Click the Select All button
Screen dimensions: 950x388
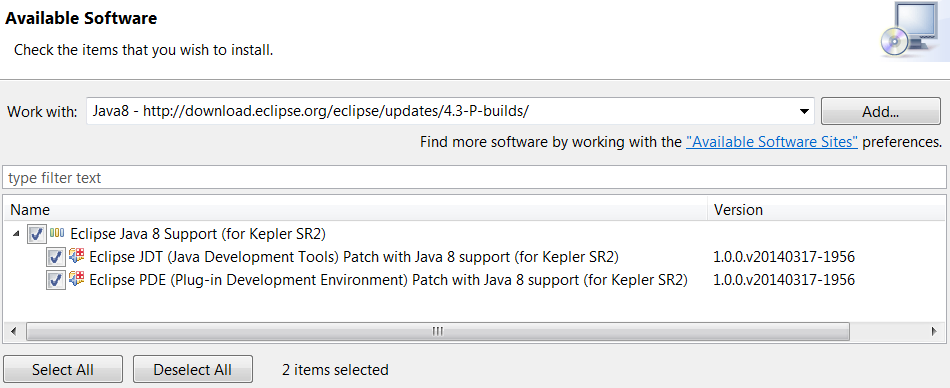coord(63,369)
